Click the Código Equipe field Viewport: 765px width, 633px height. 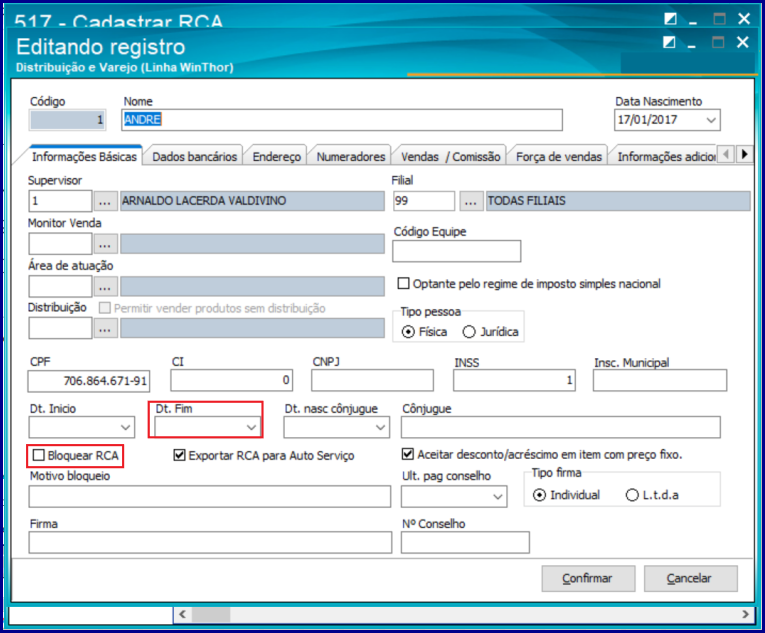point(457,251)
